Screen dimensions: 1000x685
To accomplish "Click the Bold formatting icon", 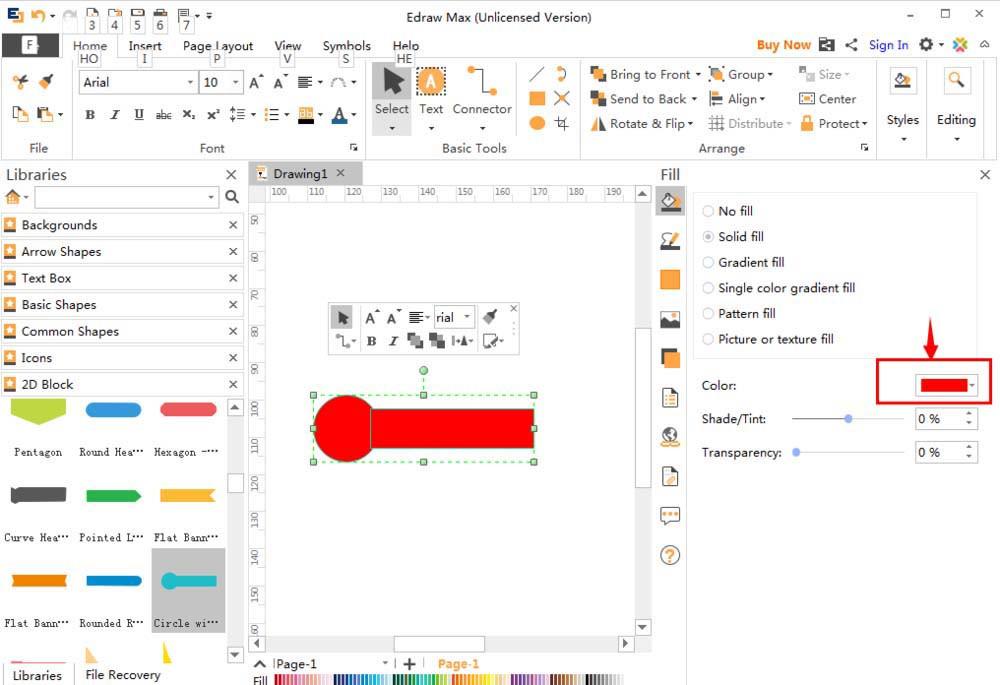I will 90,115.
